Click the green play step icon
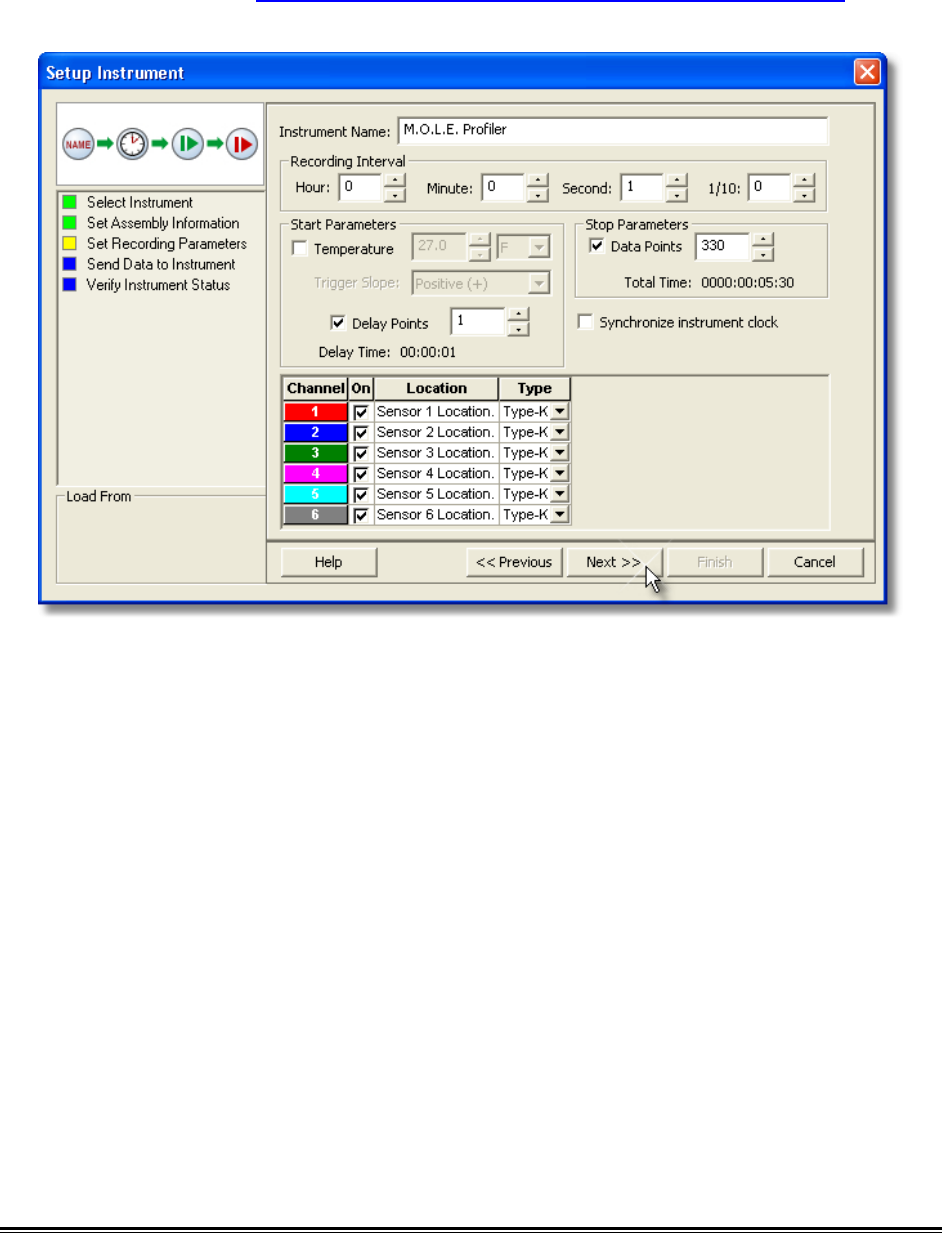Screen dimensions: 942x1233 click(186, 144)
